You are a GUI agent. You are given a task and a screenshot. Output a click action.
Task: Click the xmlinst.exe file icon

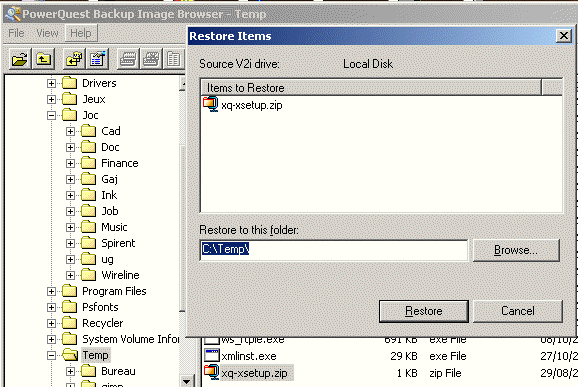pyautogui.click(x=212, y=356)
